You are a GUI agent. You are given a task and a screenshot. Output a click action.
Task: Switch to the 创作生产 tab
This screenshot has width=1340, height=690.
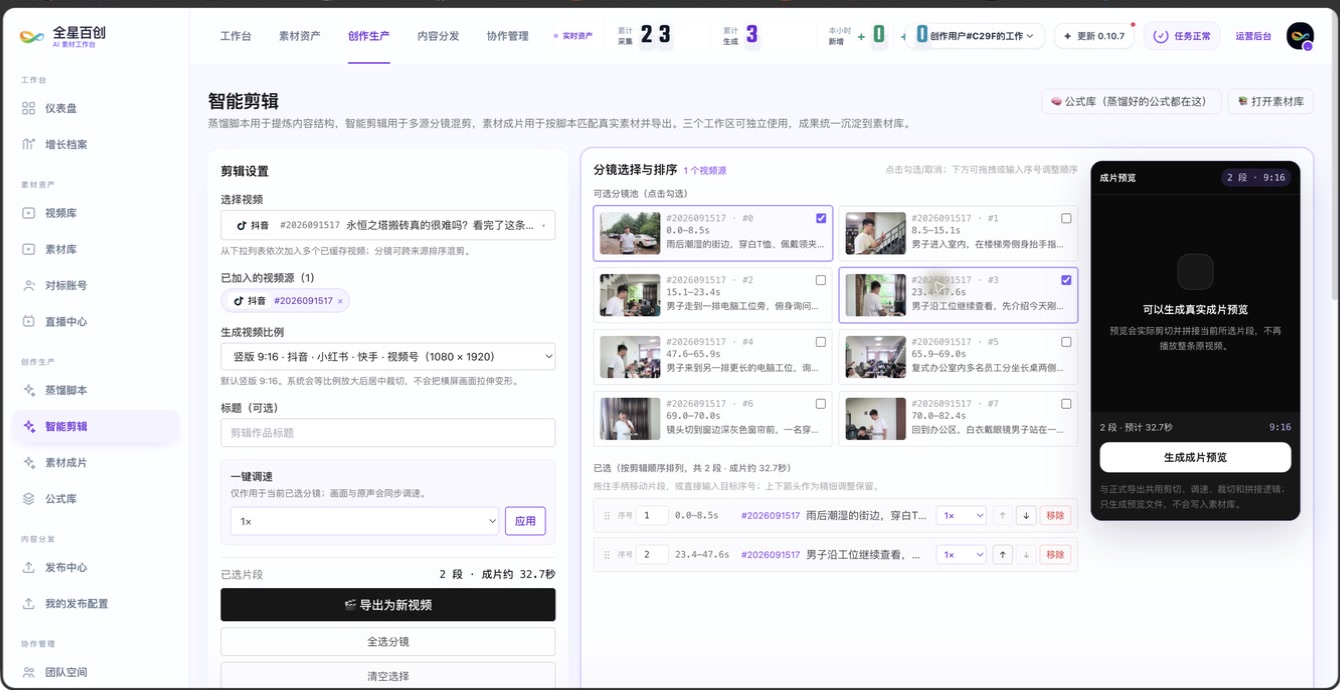tap(369, 36)
